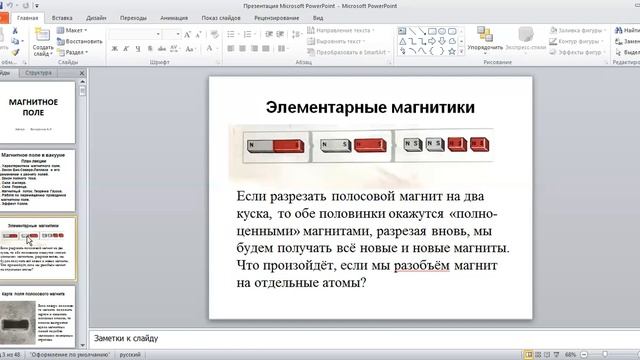Click the columns icon
Image resolution: width=640 pixels, height=360 pixels.
282,49
